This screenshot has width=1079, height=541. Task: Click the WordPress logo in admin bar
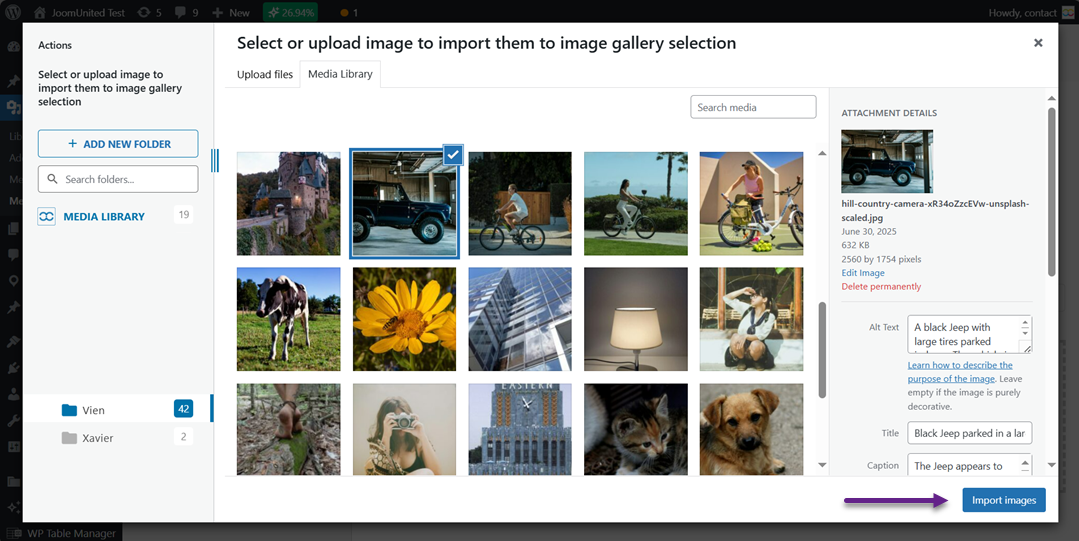(14, 13)
